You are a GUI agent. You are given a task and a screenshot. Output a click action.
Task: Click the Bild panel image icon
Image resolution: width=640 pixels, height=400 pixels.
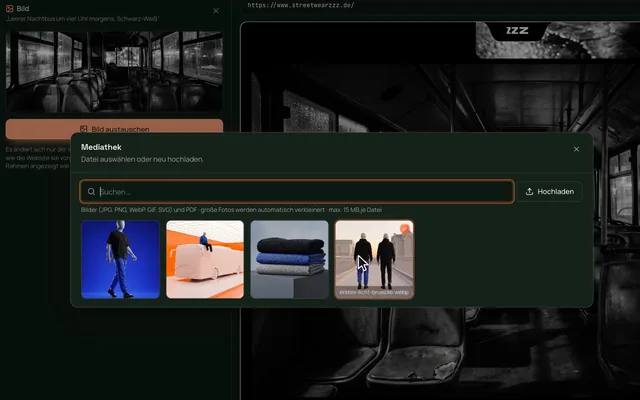coord(9,9)
